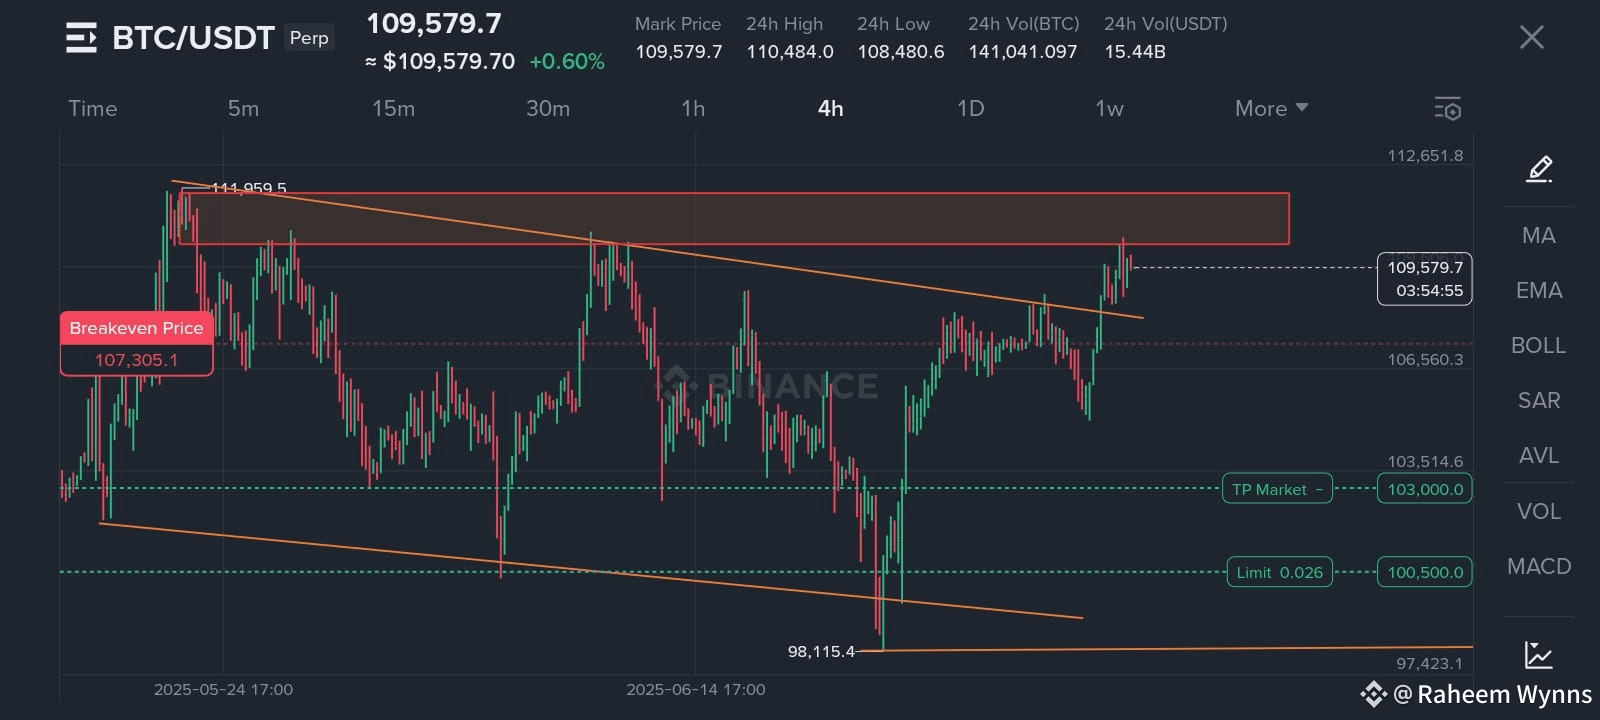Select the 4h timeframe
The image size is (1600, 720).
[x=830, y=108]
